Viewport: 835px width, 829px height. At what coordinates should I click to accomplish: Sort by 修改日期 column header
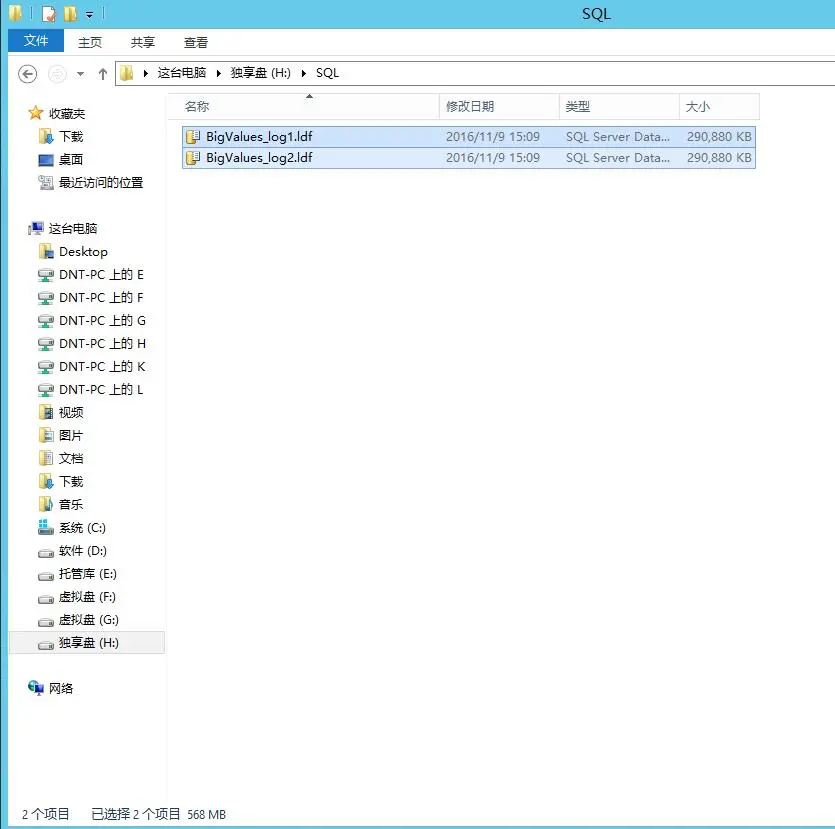point(499,106)
